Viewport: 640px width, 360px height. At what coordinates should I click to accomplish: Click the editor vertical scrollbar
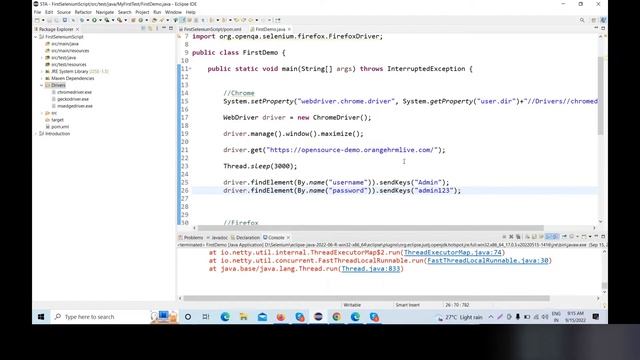coord(600,96)
